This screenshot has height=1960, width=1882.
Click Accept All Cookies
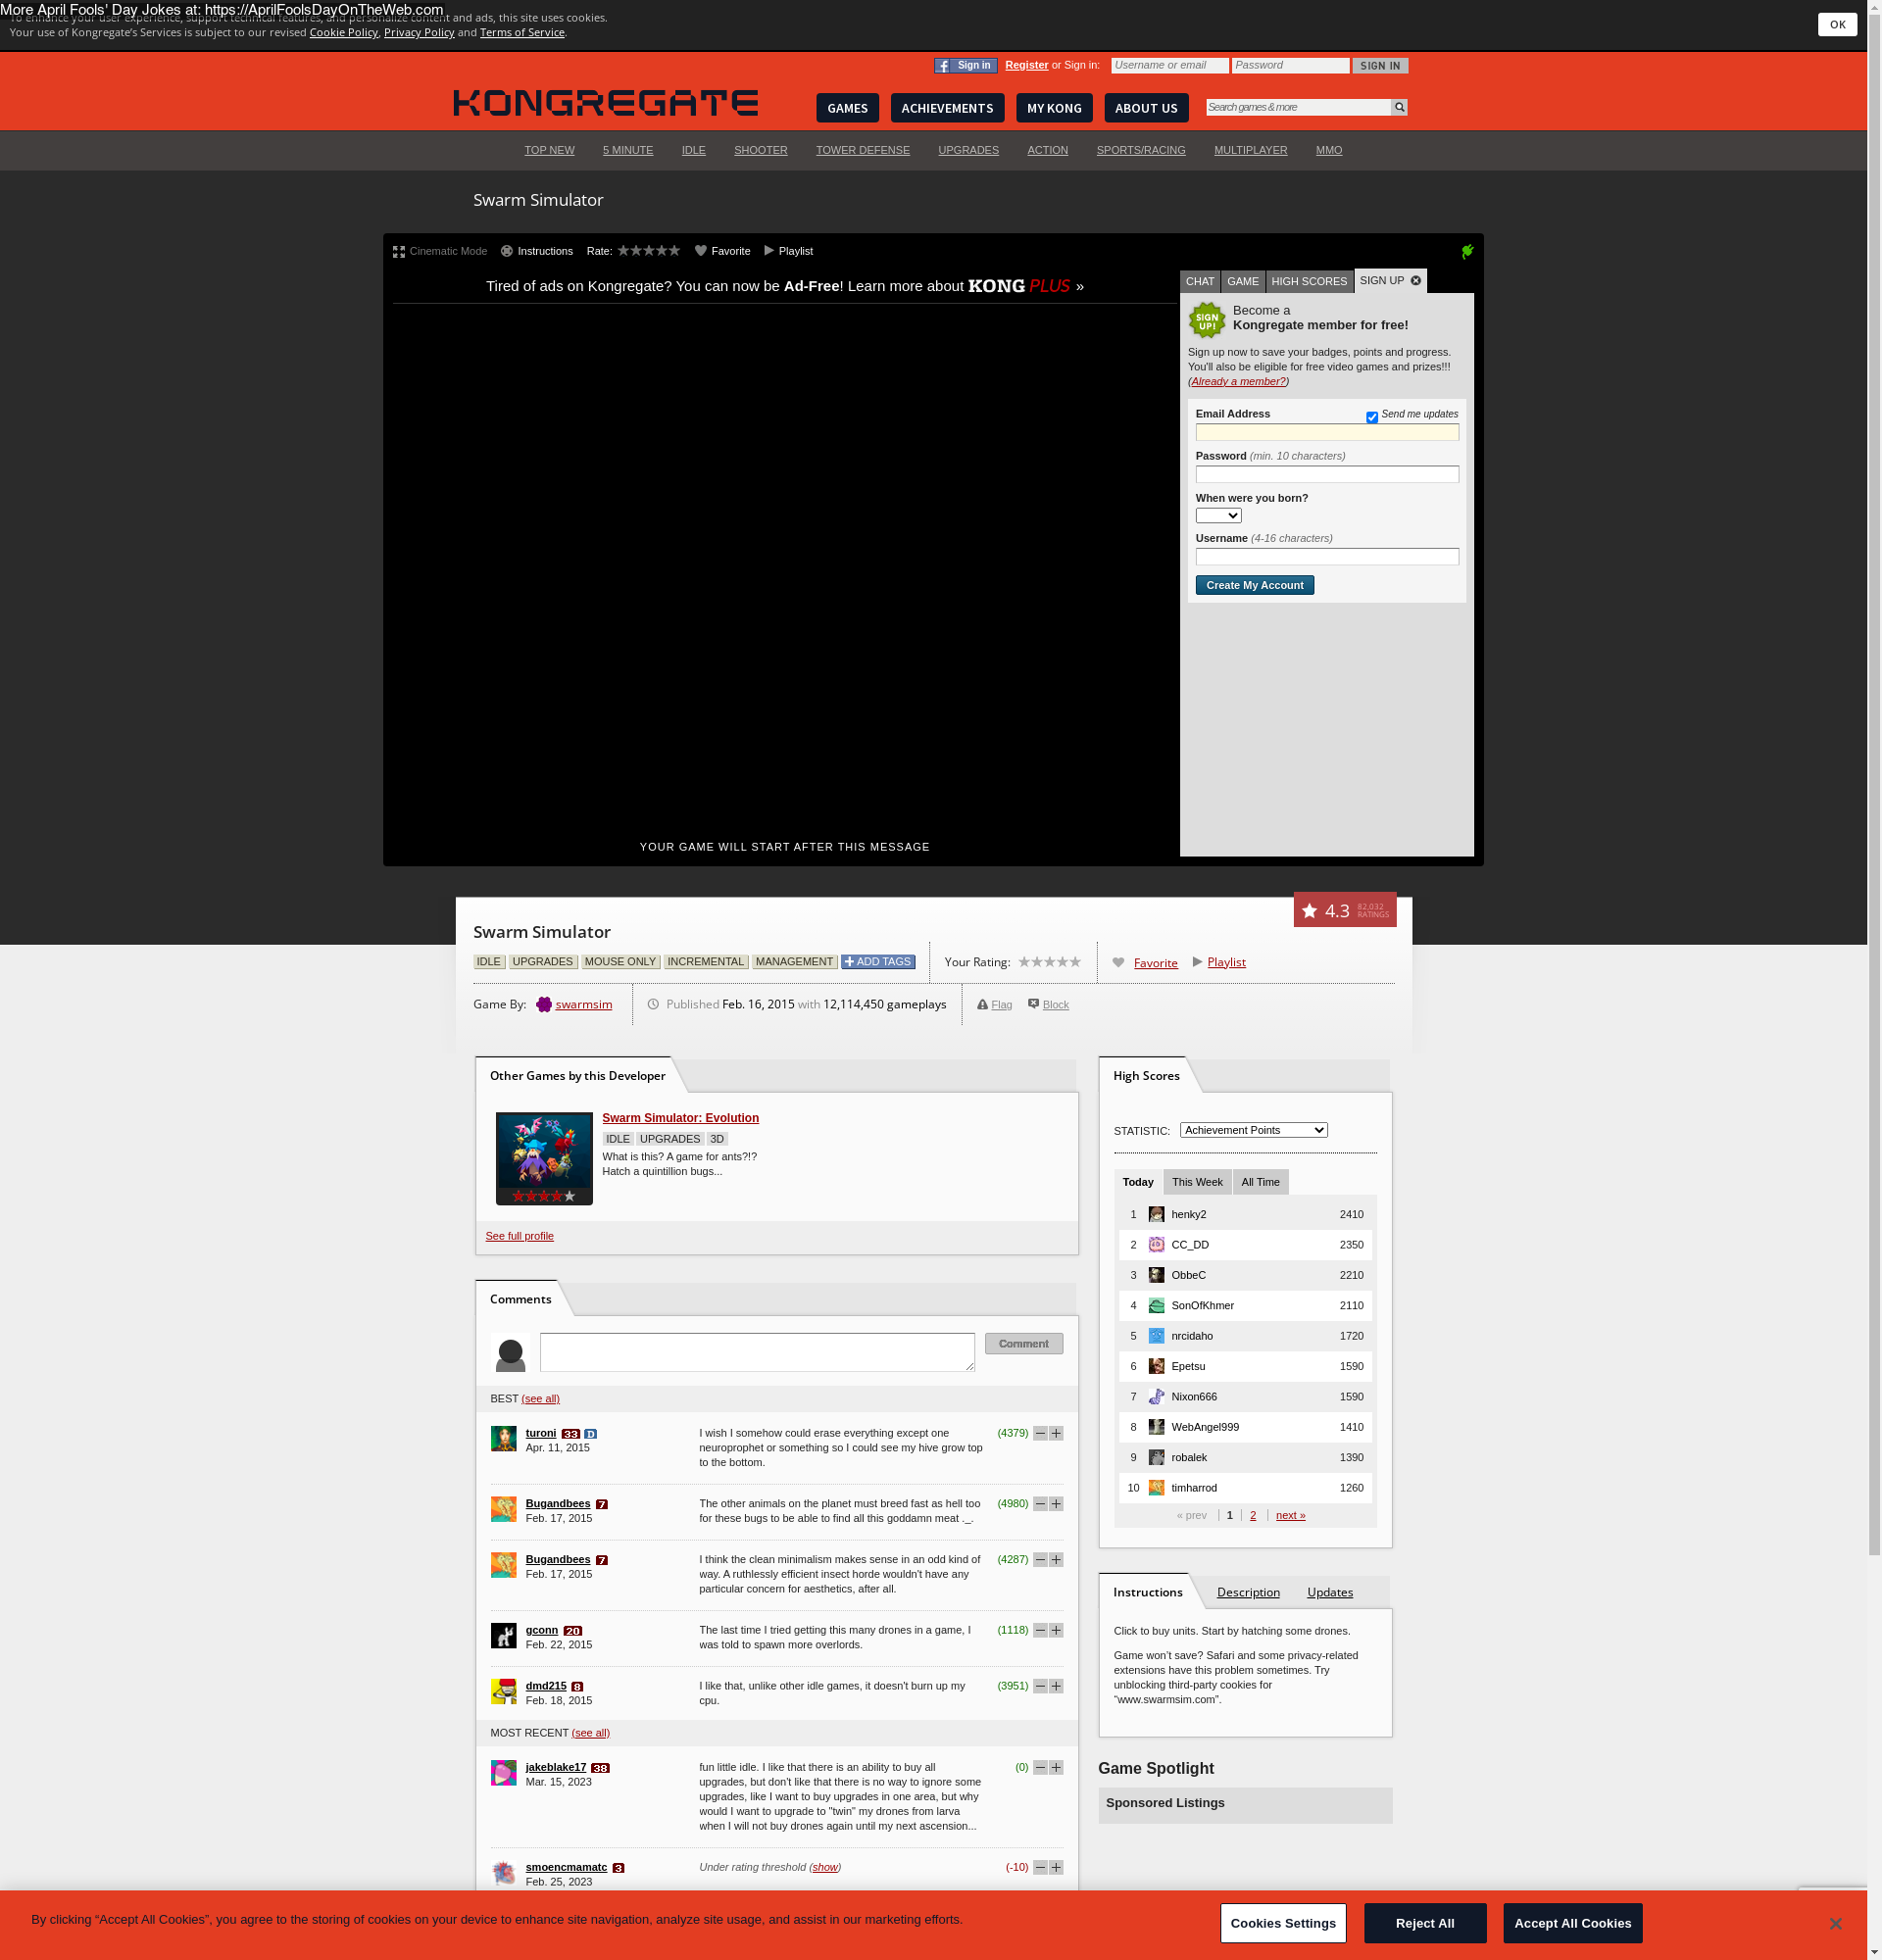pos(1572,1923)
